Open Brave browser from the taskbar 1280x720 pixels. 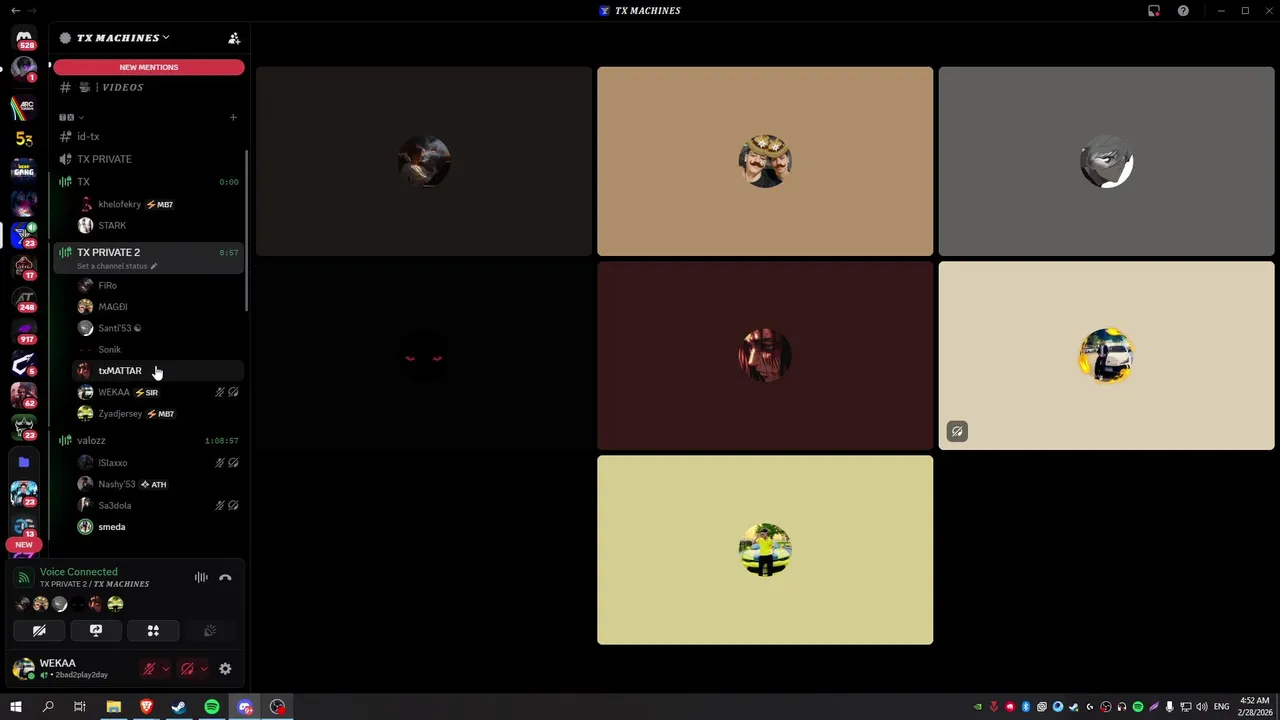tap(146, 707)
